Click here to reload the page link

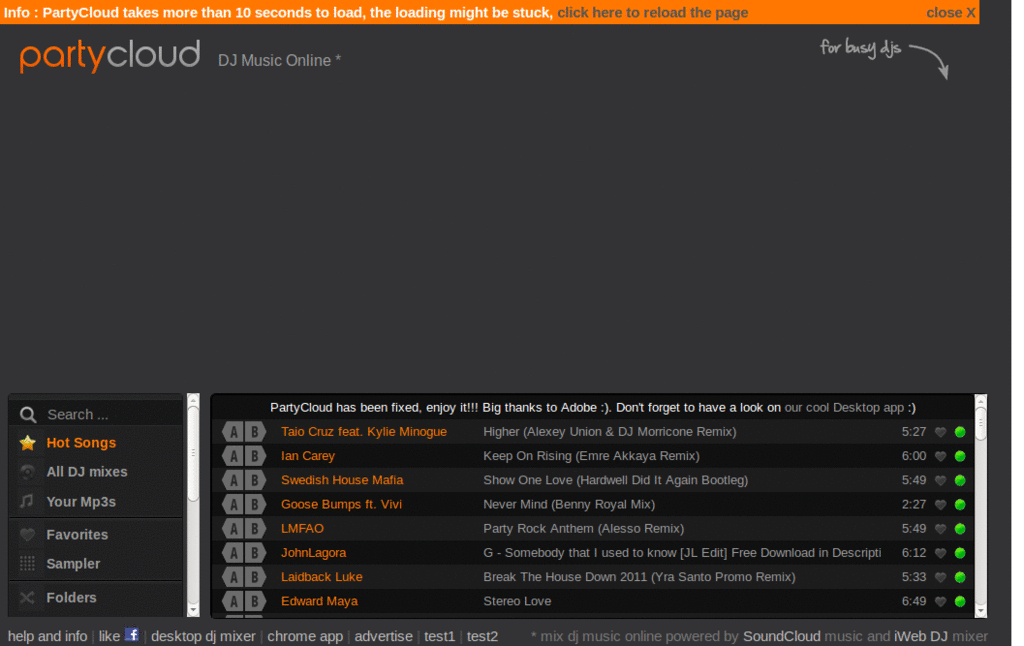pos(652,12)
